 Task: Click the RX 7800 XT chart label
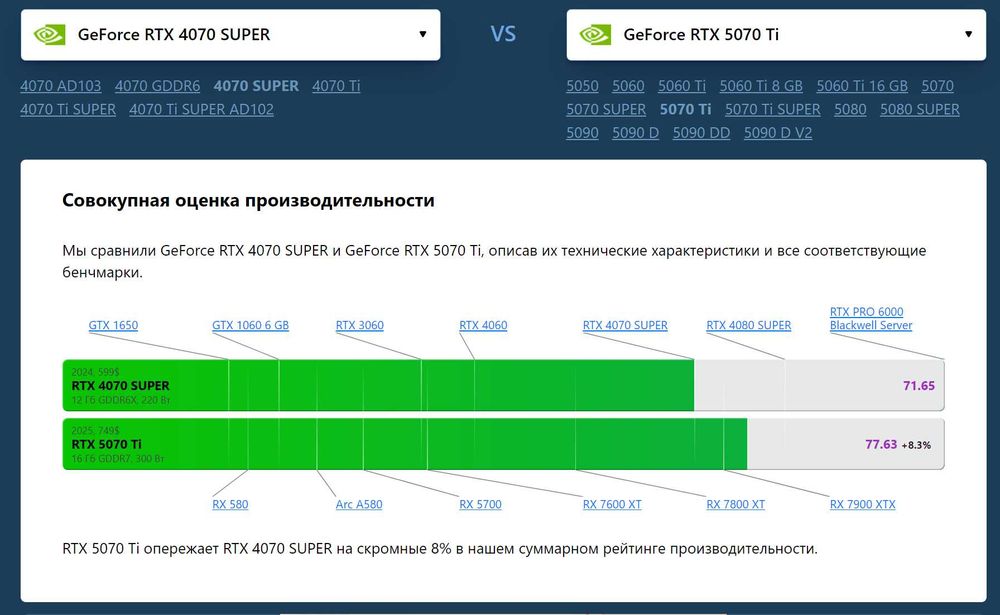pos(735,505)
